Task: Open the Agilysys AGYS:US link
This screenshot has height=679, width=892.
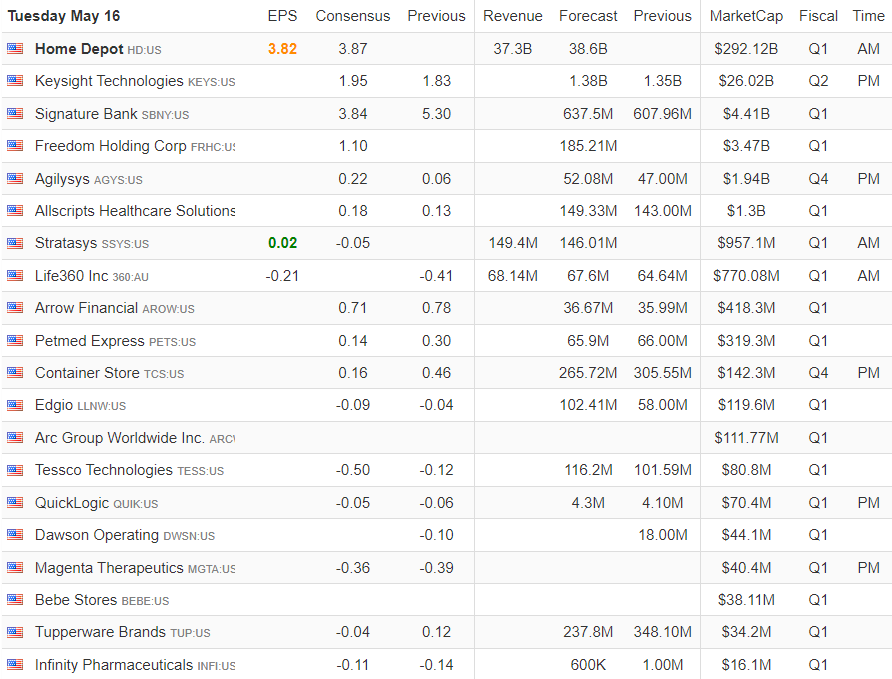Action: [88, 179]
